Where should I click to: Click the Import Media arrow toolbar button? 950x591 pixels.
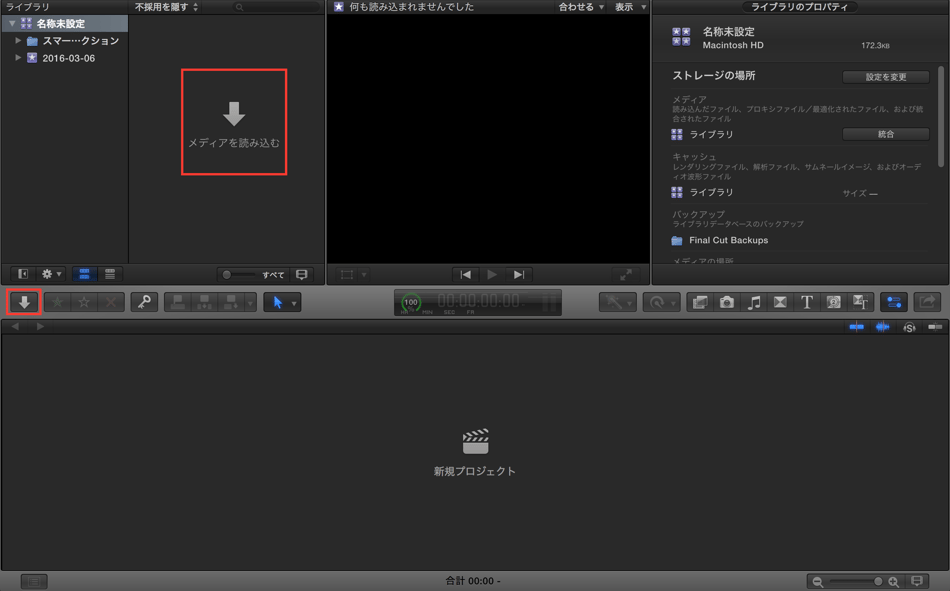click(x=24, y=302)
